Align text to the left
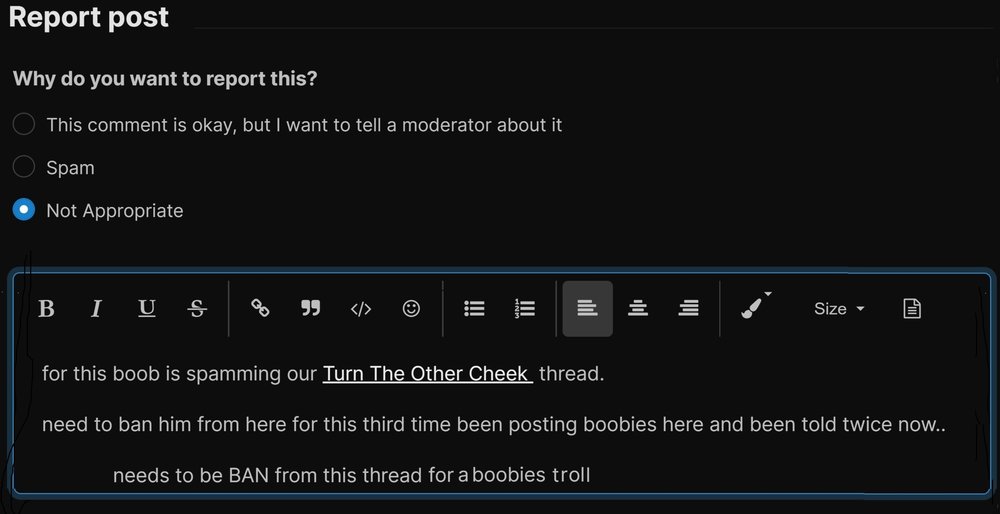The image size is (1000, 514). 588,309
